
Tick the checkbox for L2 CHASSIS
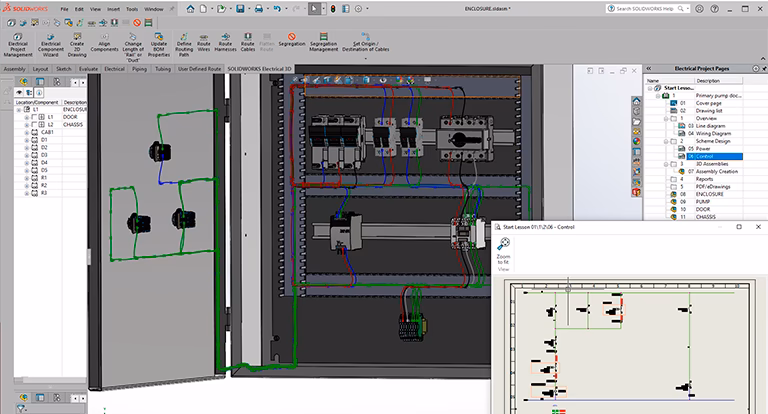point(34,125)
